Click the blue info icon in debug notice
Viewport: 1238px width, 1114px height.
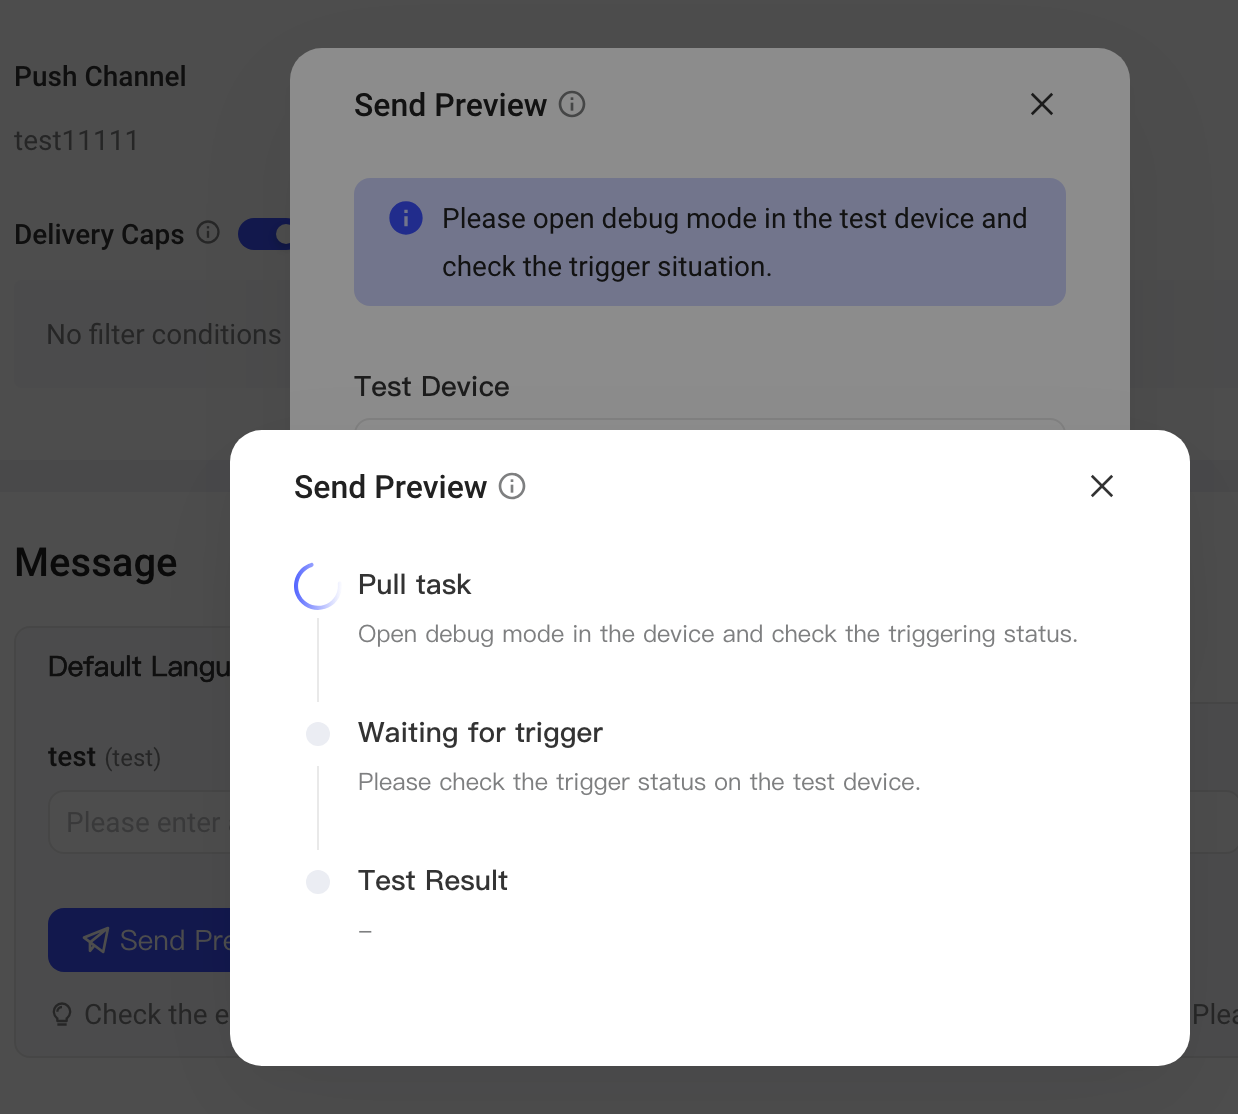[x=406, y=218]
